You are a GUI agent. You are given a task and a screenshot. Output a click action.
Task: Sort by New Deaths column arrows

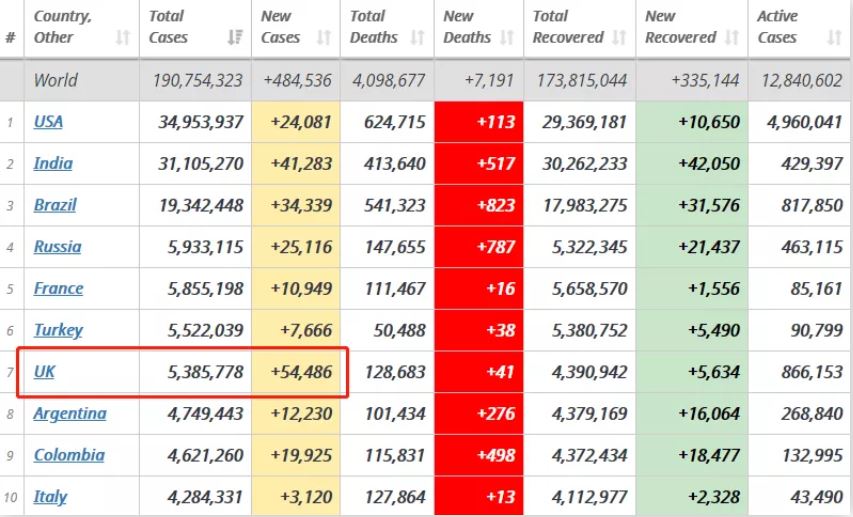tap(511, 38)
